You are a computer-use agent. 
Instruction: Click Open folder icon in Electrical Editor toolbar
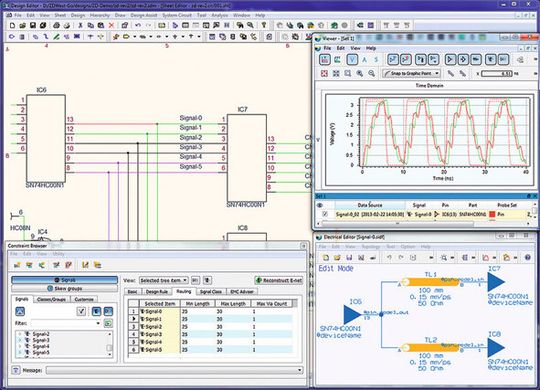click(x=337, y=257)
